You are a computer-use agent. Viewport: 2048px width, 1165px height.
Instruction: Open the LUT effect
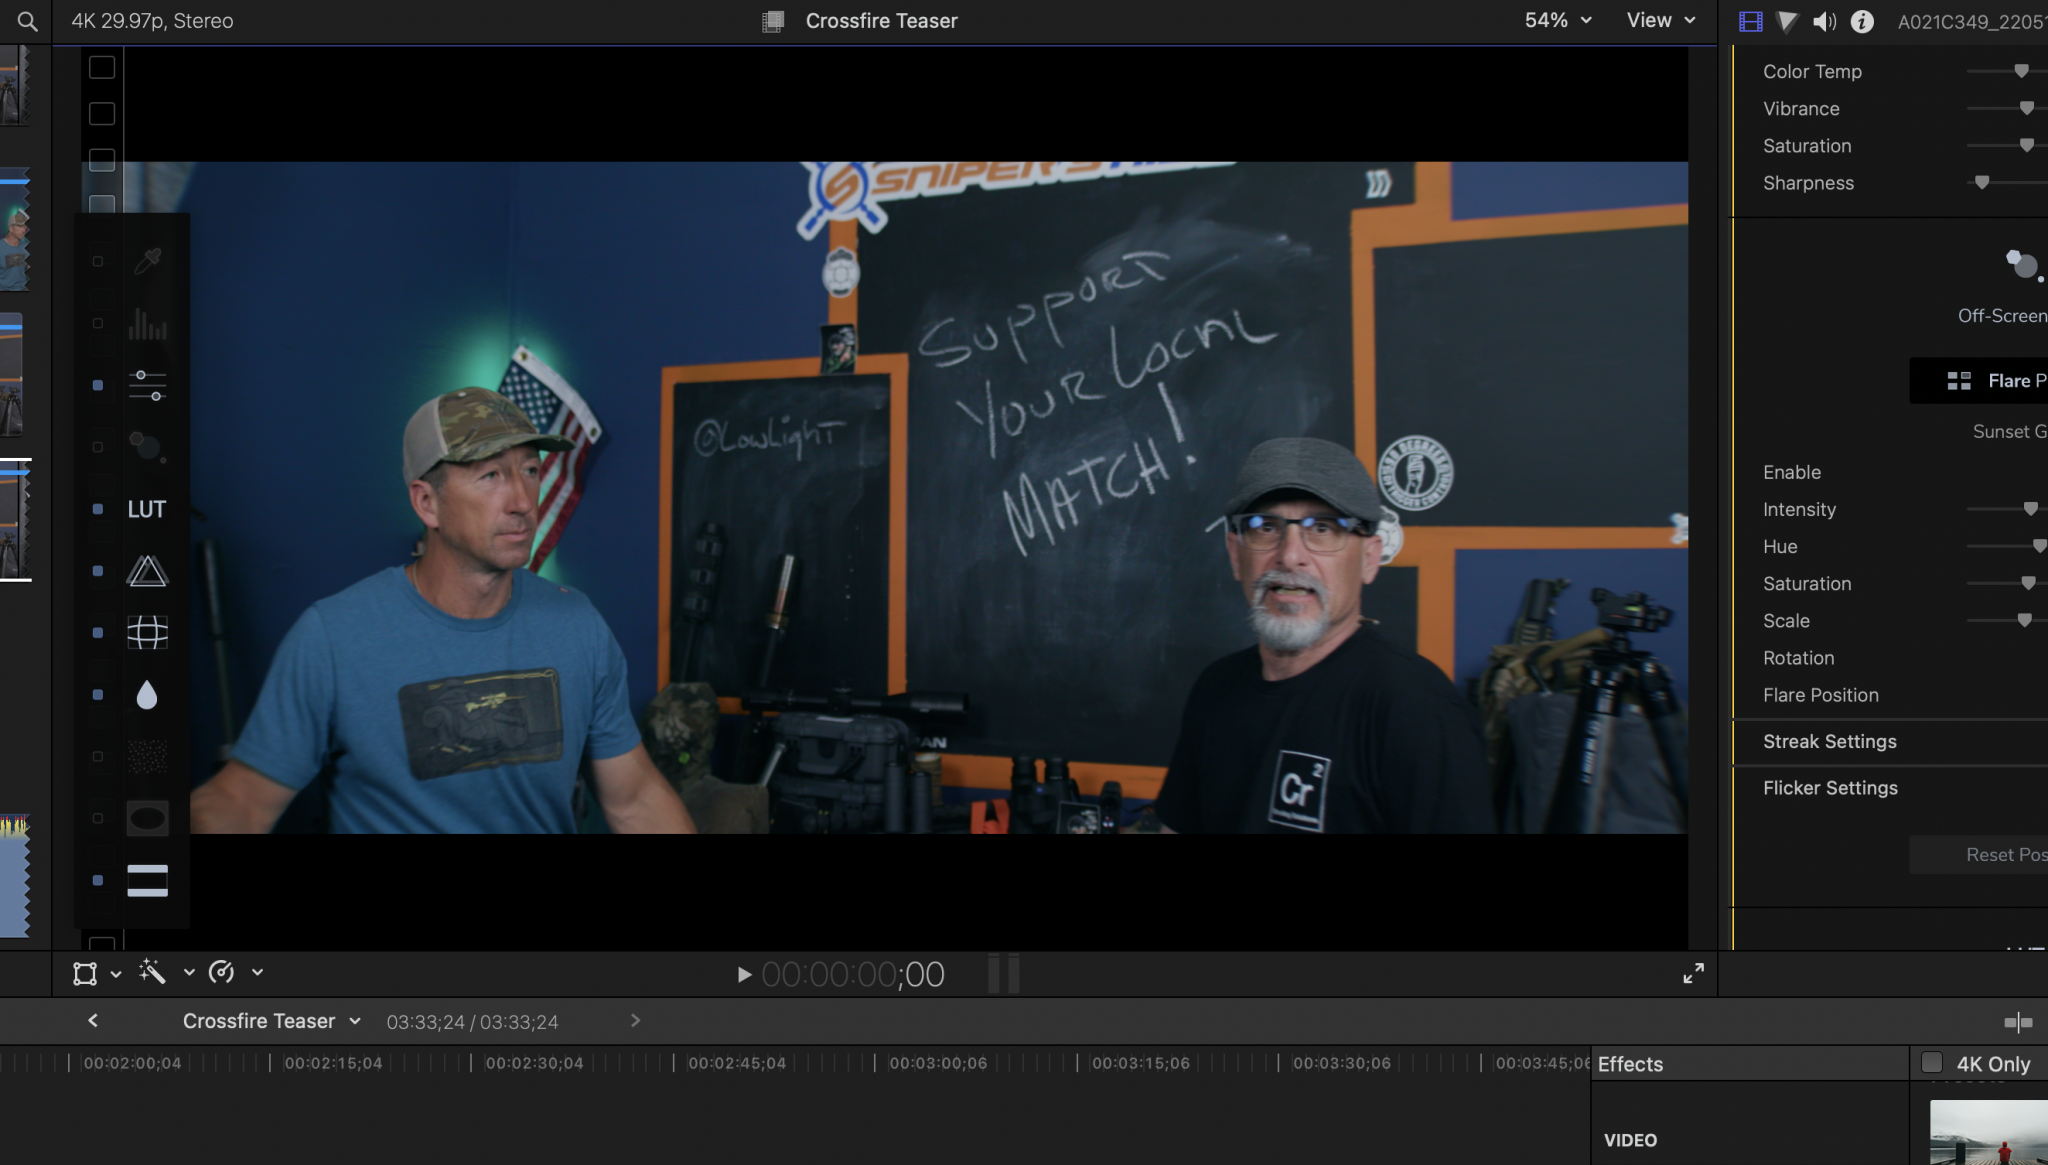coord(147,509)
